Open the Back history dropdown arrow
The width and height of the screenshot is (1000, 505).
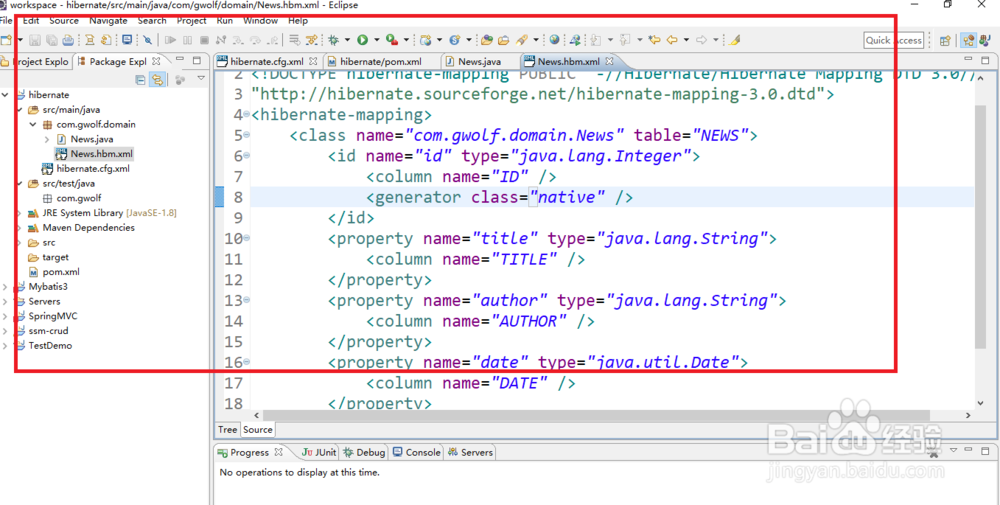pyautogui.click(x=686, y=40)
